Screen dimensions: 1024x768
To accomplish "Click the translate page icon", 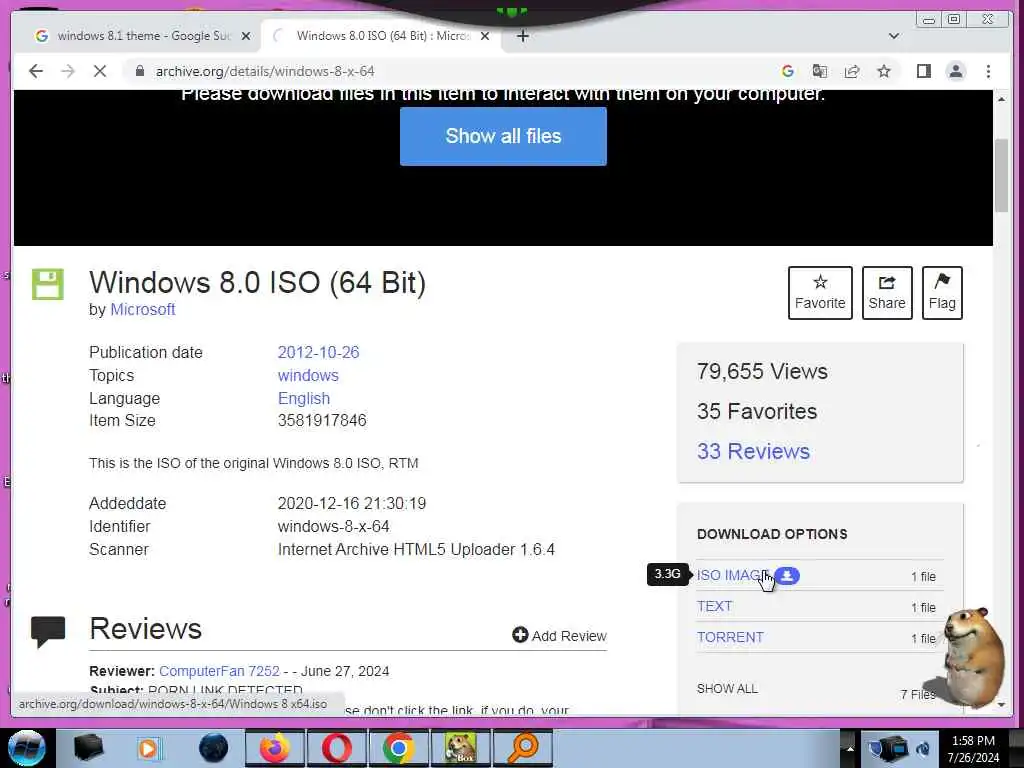I will (x=820, y=71).
